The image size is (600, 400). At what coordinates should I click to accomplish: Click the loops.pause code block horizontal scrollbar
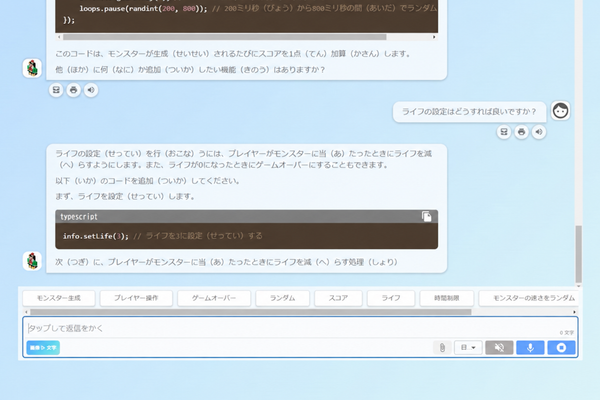(x=225, y=37)
